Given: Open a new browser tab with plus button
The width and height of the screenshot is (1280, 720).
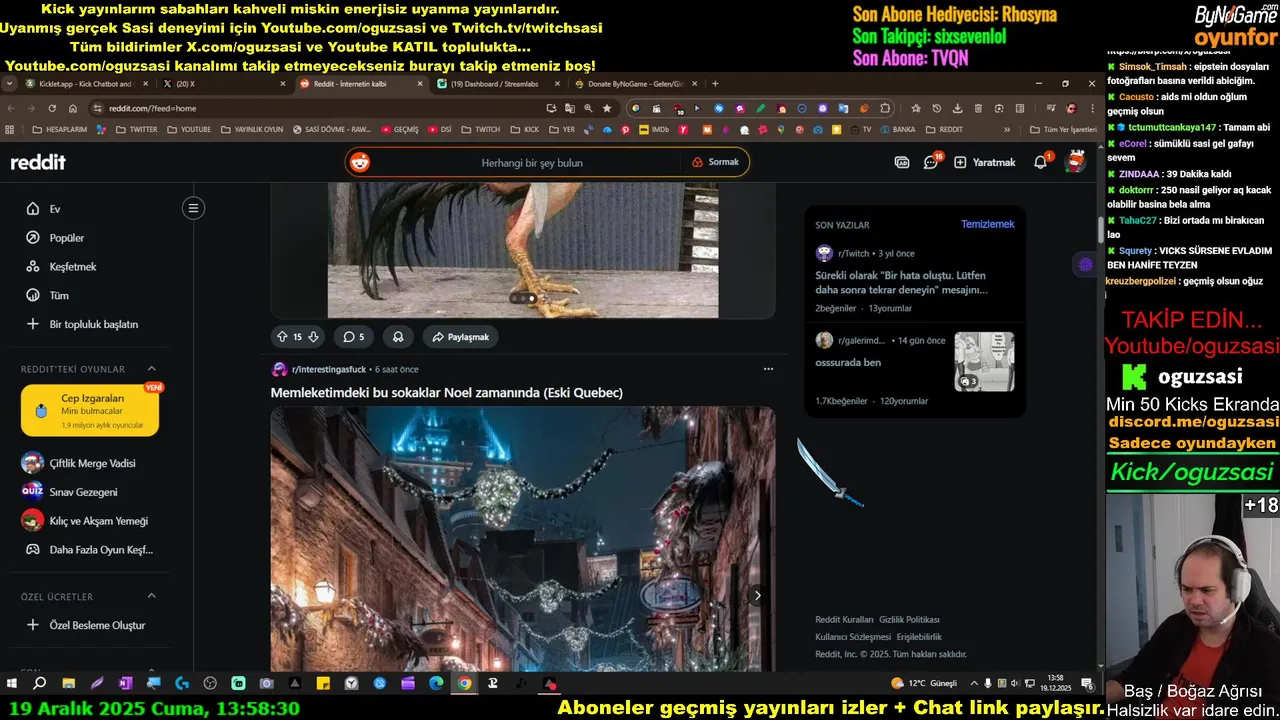Looking at the screenshot, I should click(x=715, y=84).
